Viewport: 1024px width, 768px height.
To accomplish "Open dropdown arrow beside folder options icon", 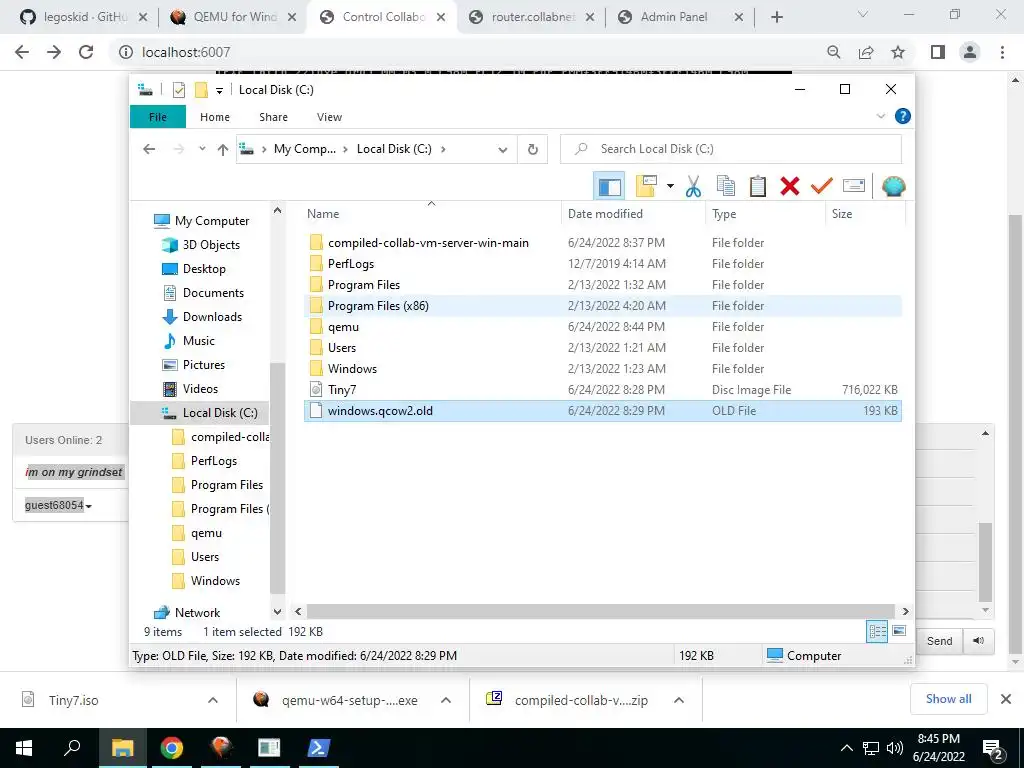I will point(670,187).
